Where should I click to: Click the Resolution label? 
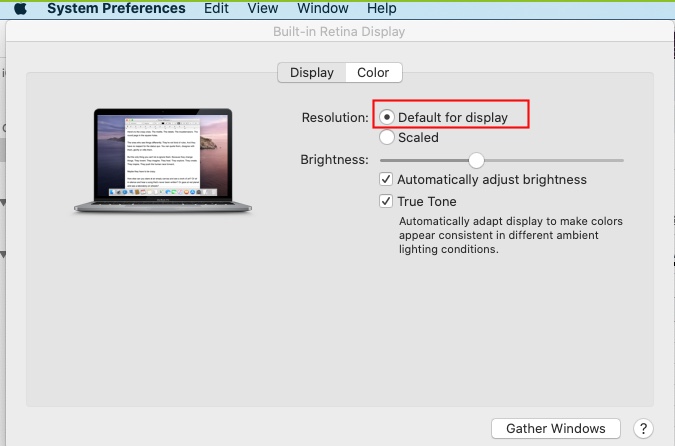(335, 117)
